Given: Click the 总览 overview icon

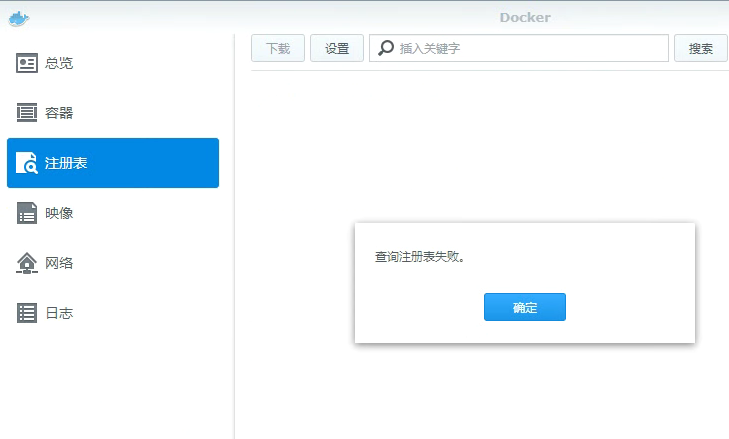Looking at the screenshot, I should [x=27, y=63].
